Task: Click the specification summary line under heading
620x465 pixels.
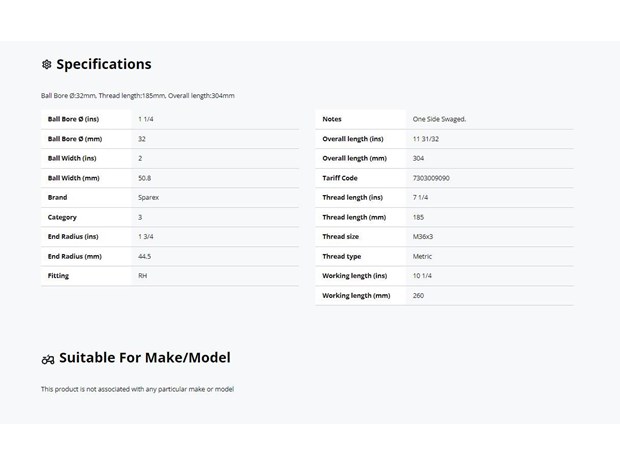Action: pyautogui.click(x=138, y=96)
